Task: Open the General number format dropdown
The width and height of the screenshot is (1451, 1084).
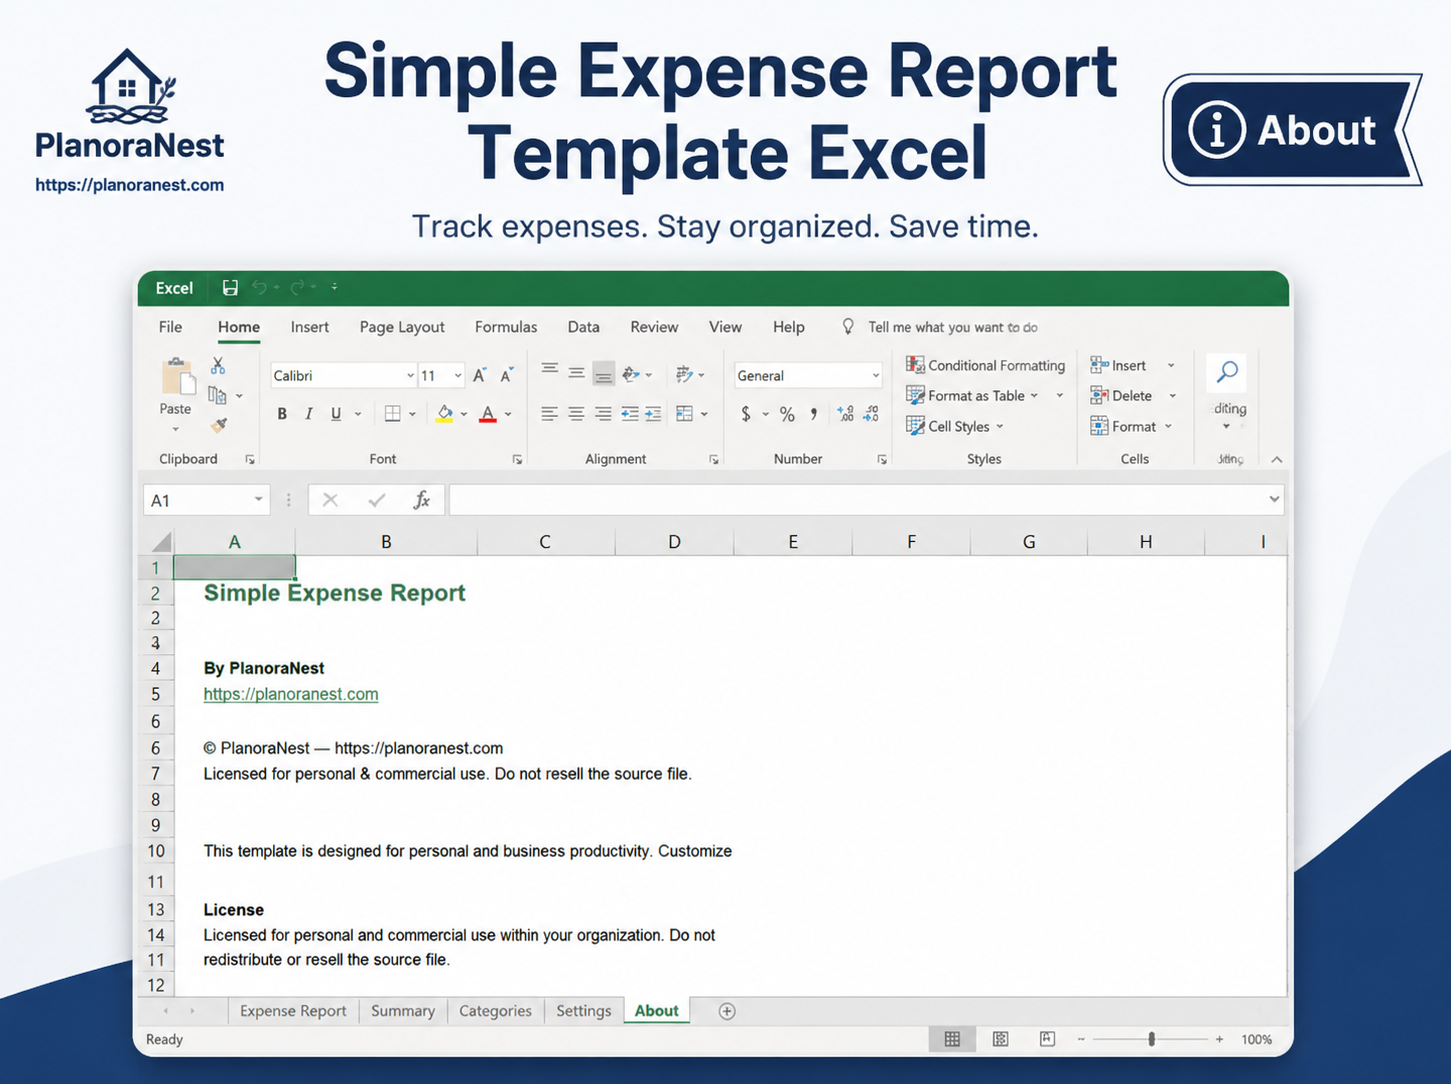Action: [x=876, y=376]
